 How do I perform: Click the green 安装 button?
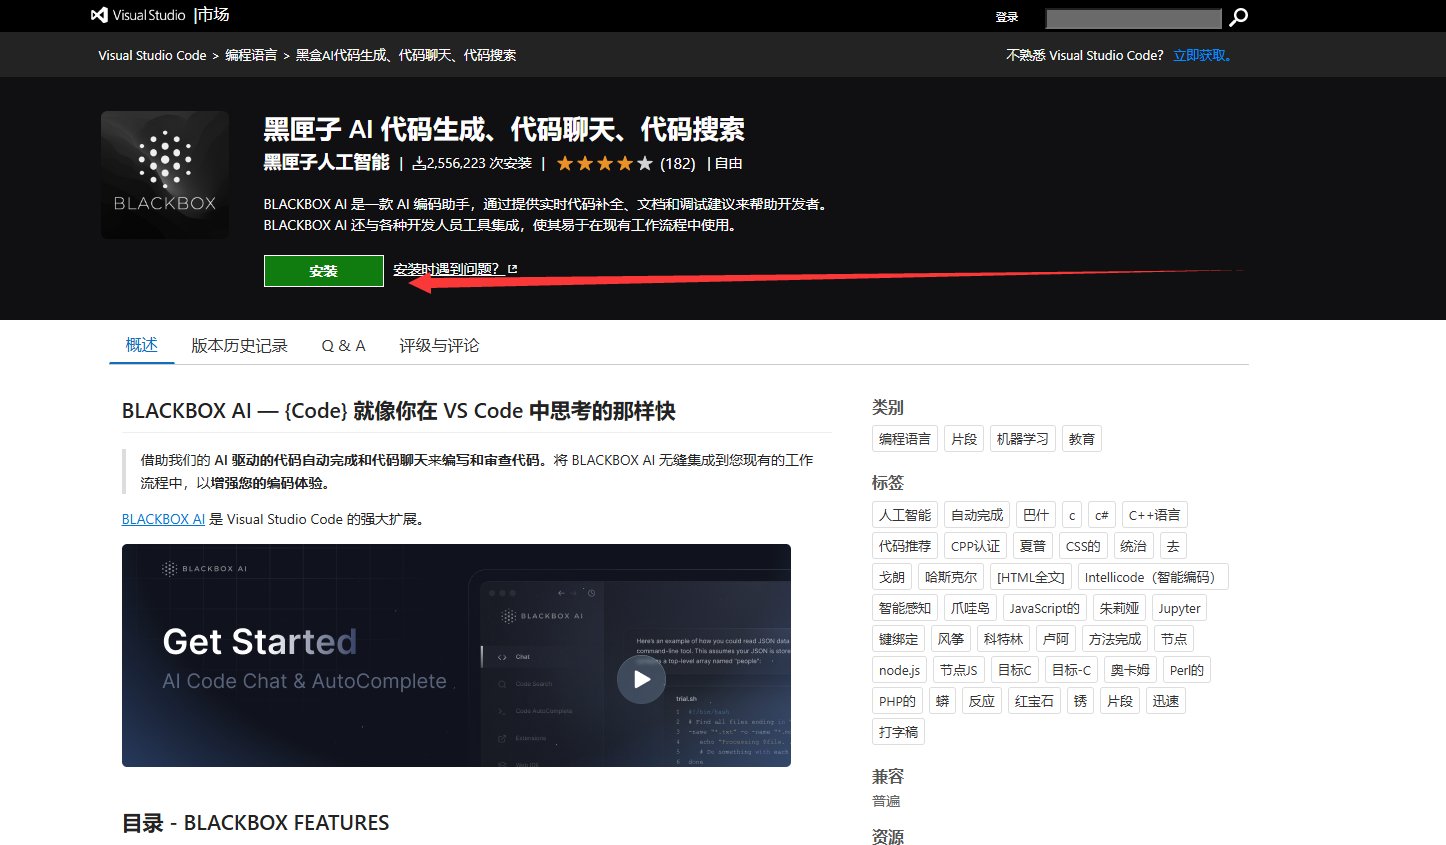[x=323, y=271]
